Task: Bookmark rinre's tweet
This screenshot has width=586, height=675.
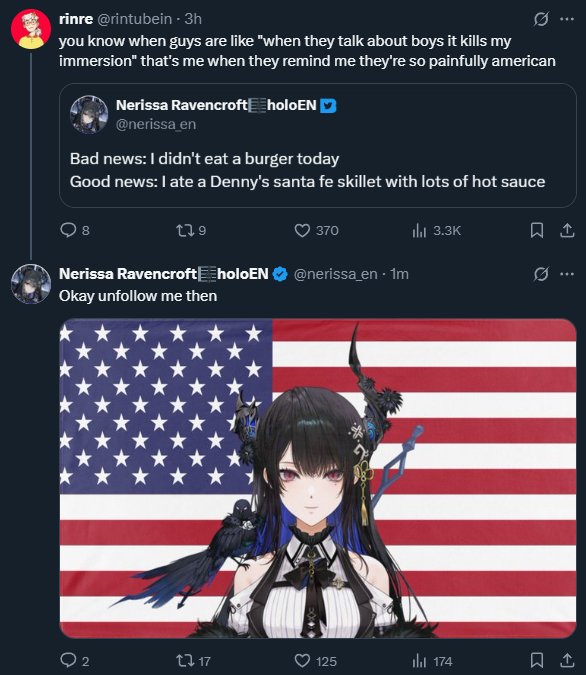Action: (x=536, y=230)
